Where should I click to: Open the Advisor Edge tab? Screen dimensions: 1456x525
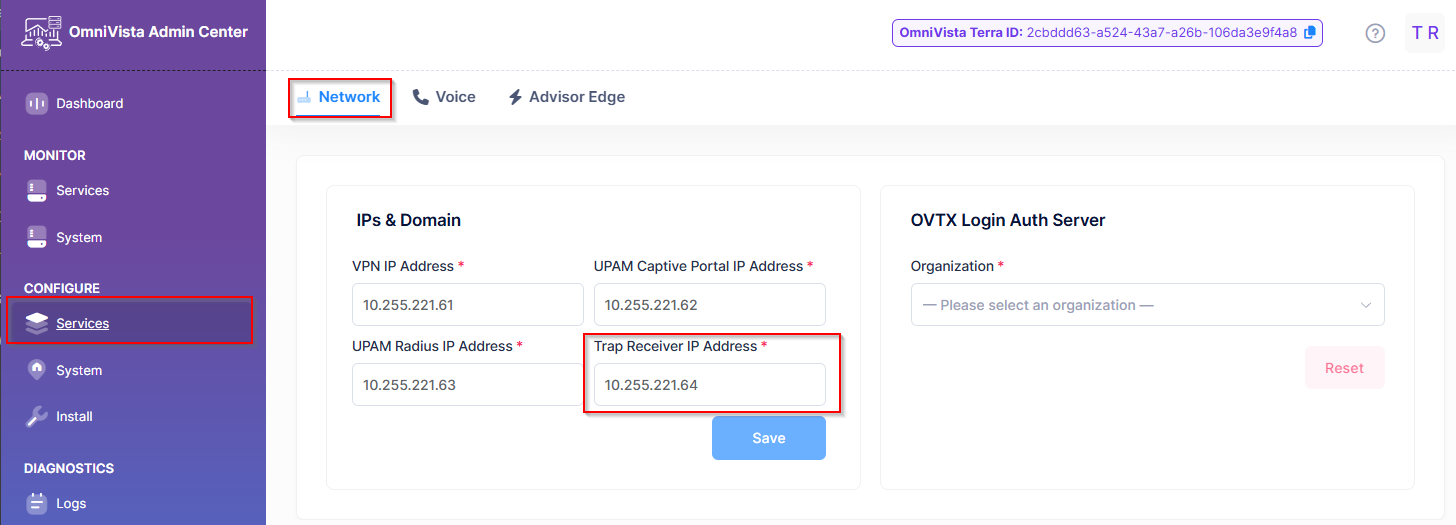(x=567, y=97)
